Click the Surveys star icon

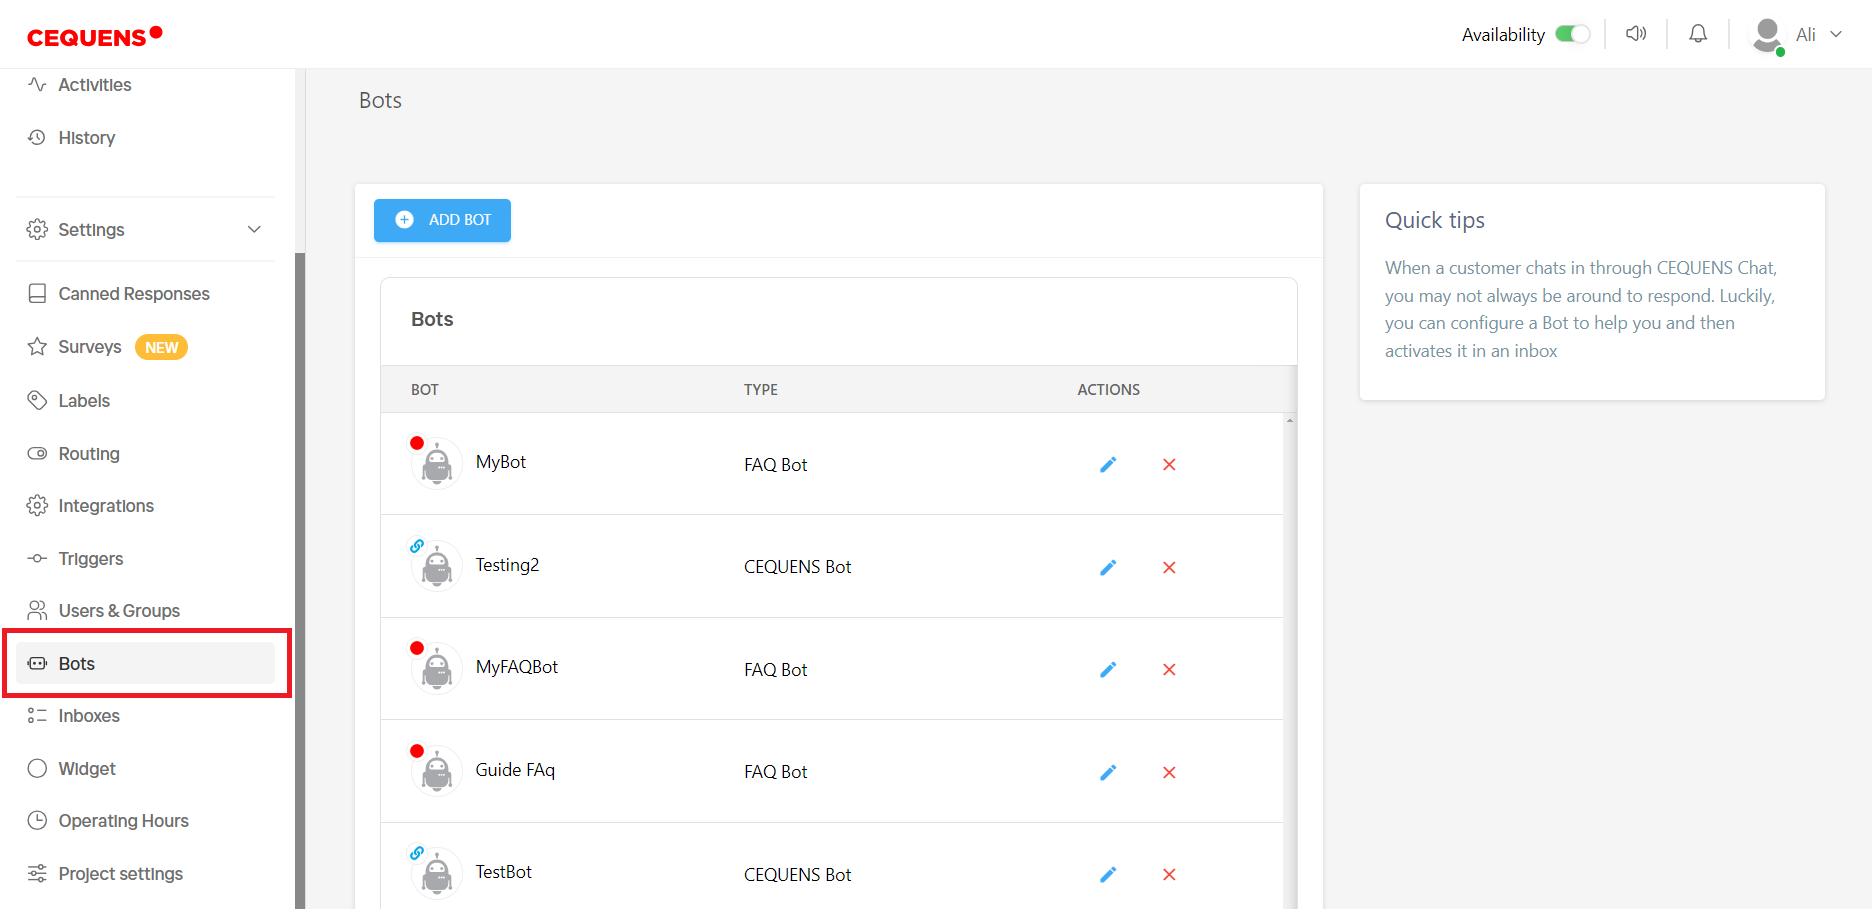point(37,346)
